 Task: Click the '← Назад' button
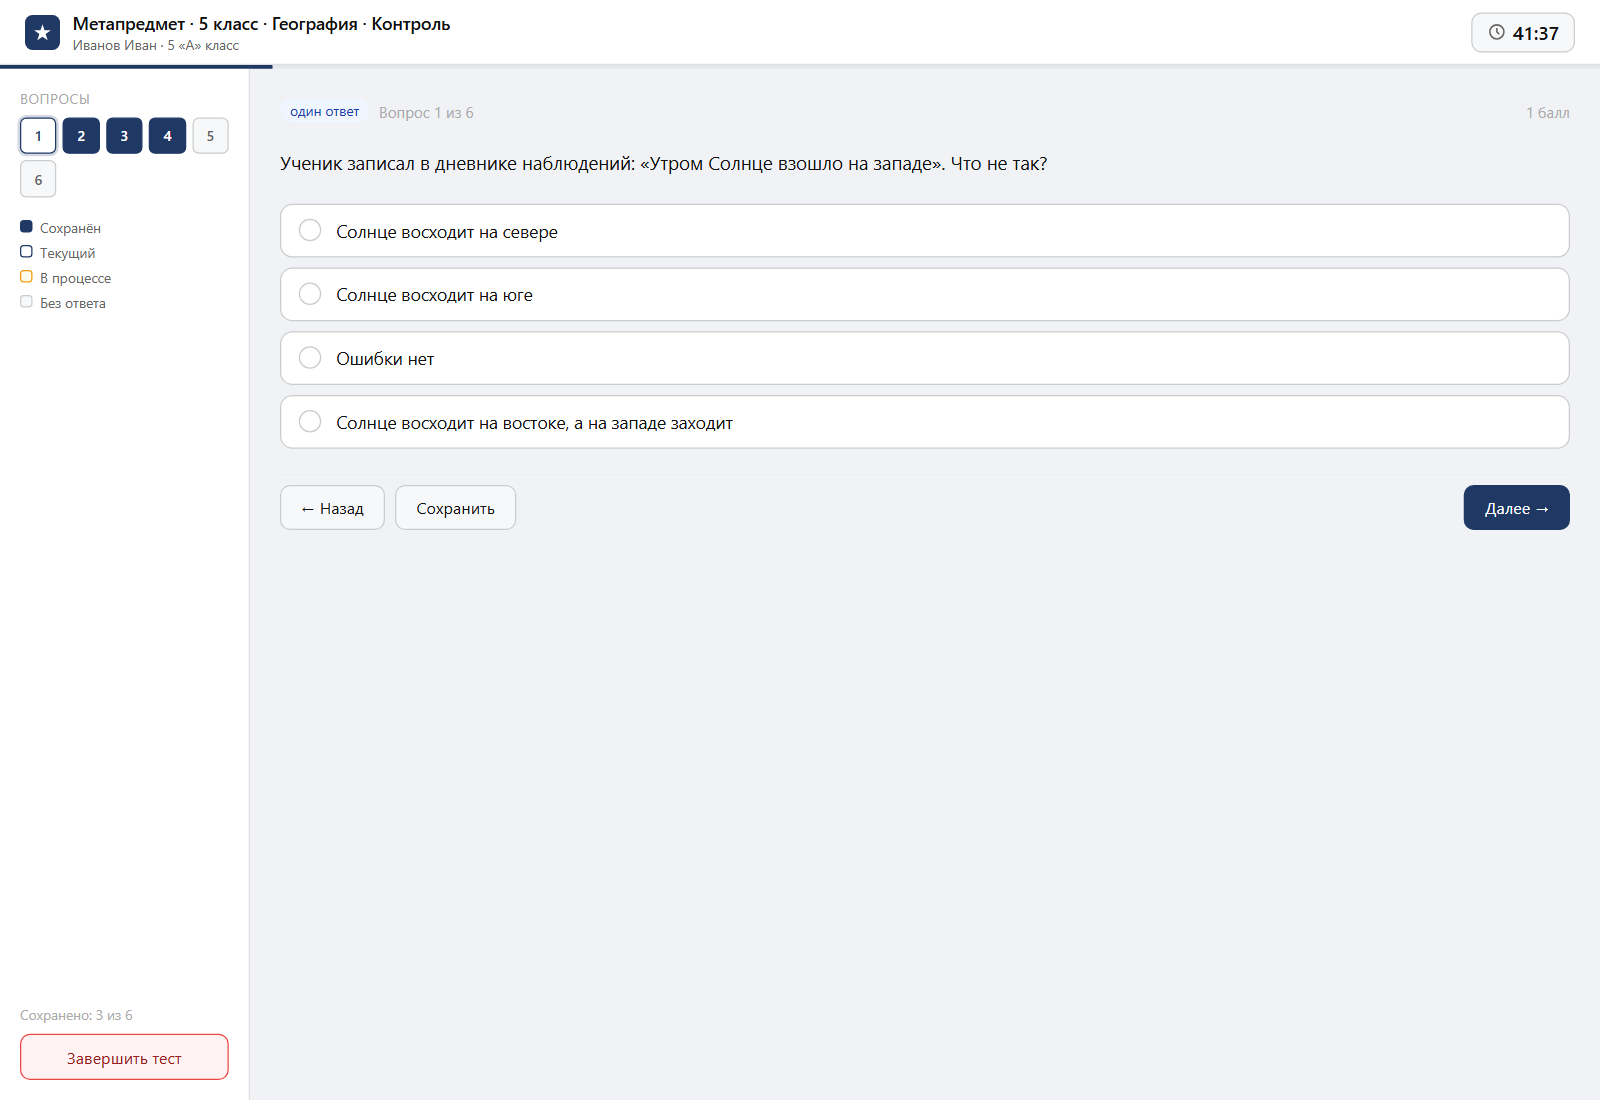(x=332, y=508)
